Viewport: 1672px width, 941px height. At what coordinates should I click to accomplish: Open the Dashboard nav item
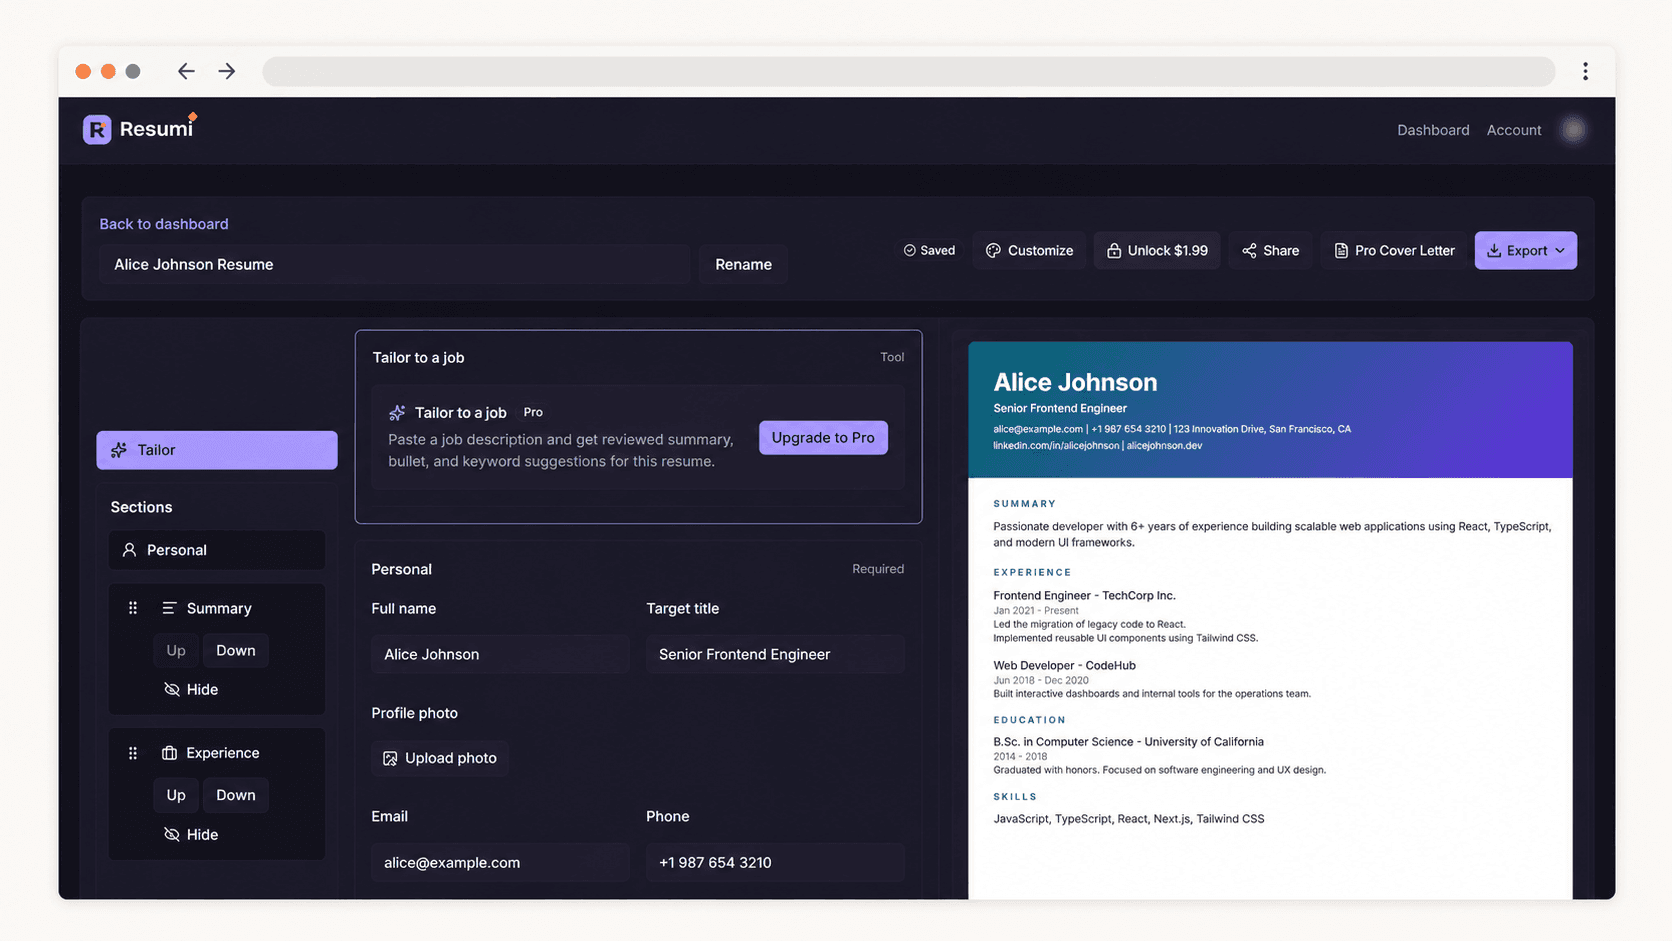tap(1433, 130)
